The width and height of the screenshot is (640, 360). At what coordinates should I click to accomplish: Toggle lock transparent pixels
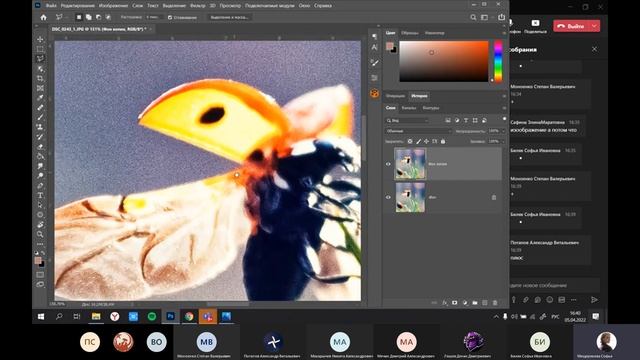[410, 141]
